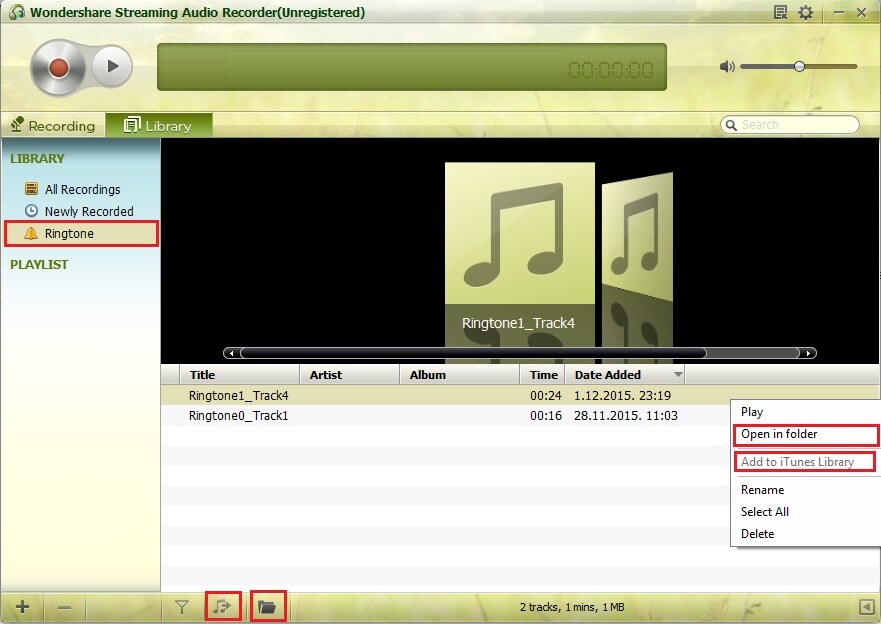Click the 1.12.2015. 23:19 date cell
This screenshot has height=624, width=881.
(622, 395)
